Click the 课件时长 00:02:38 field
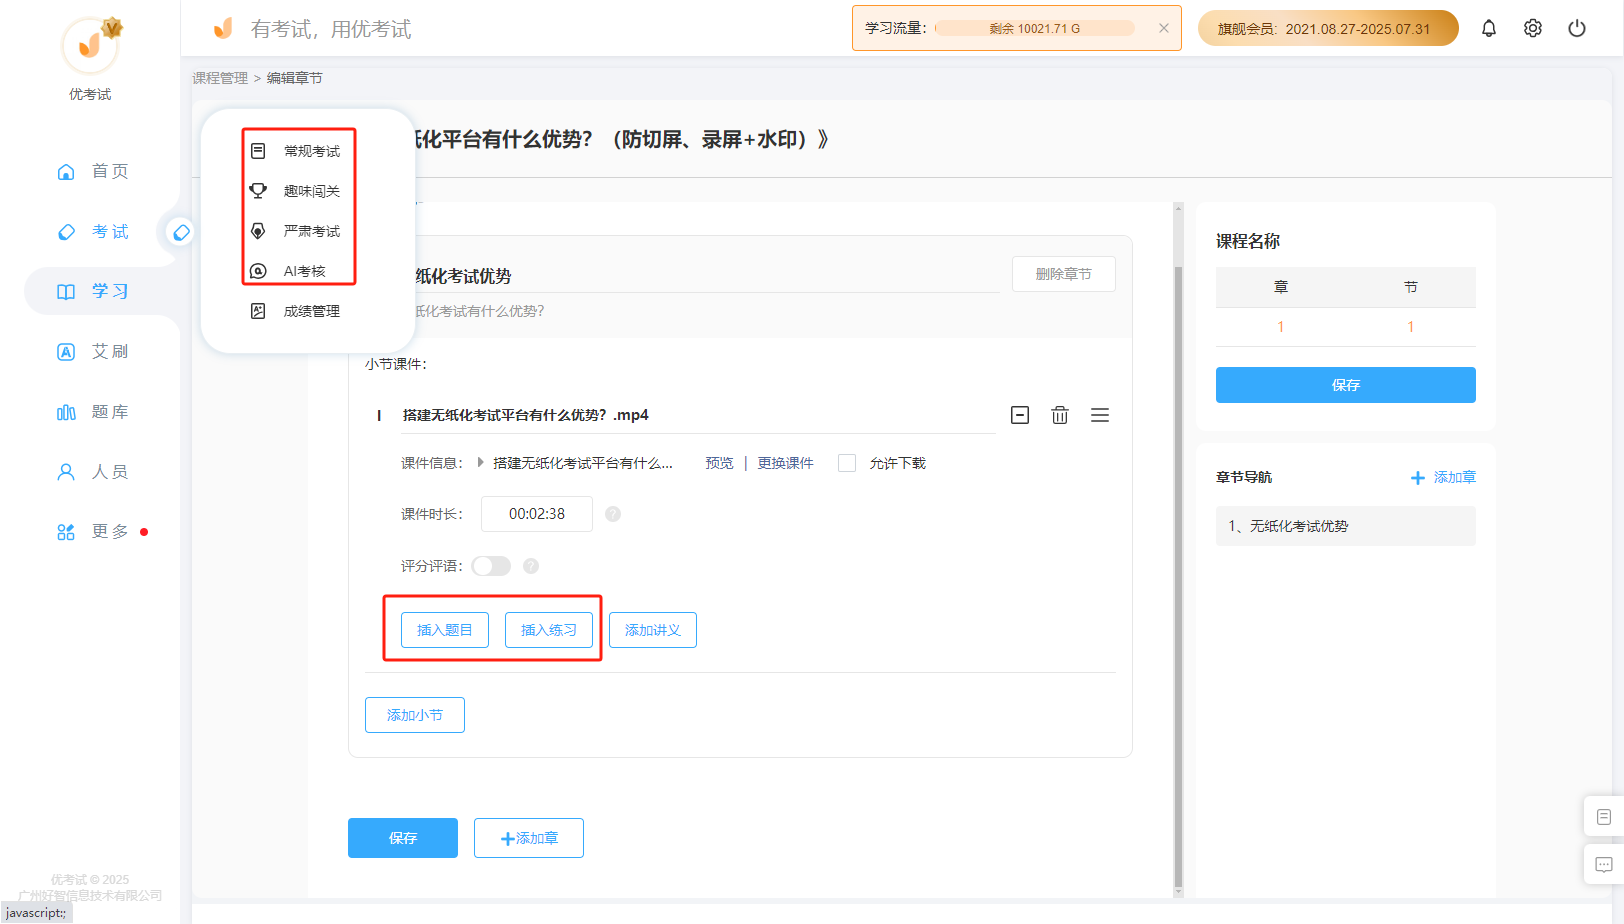1624x924 pixels. pos(537,514)
